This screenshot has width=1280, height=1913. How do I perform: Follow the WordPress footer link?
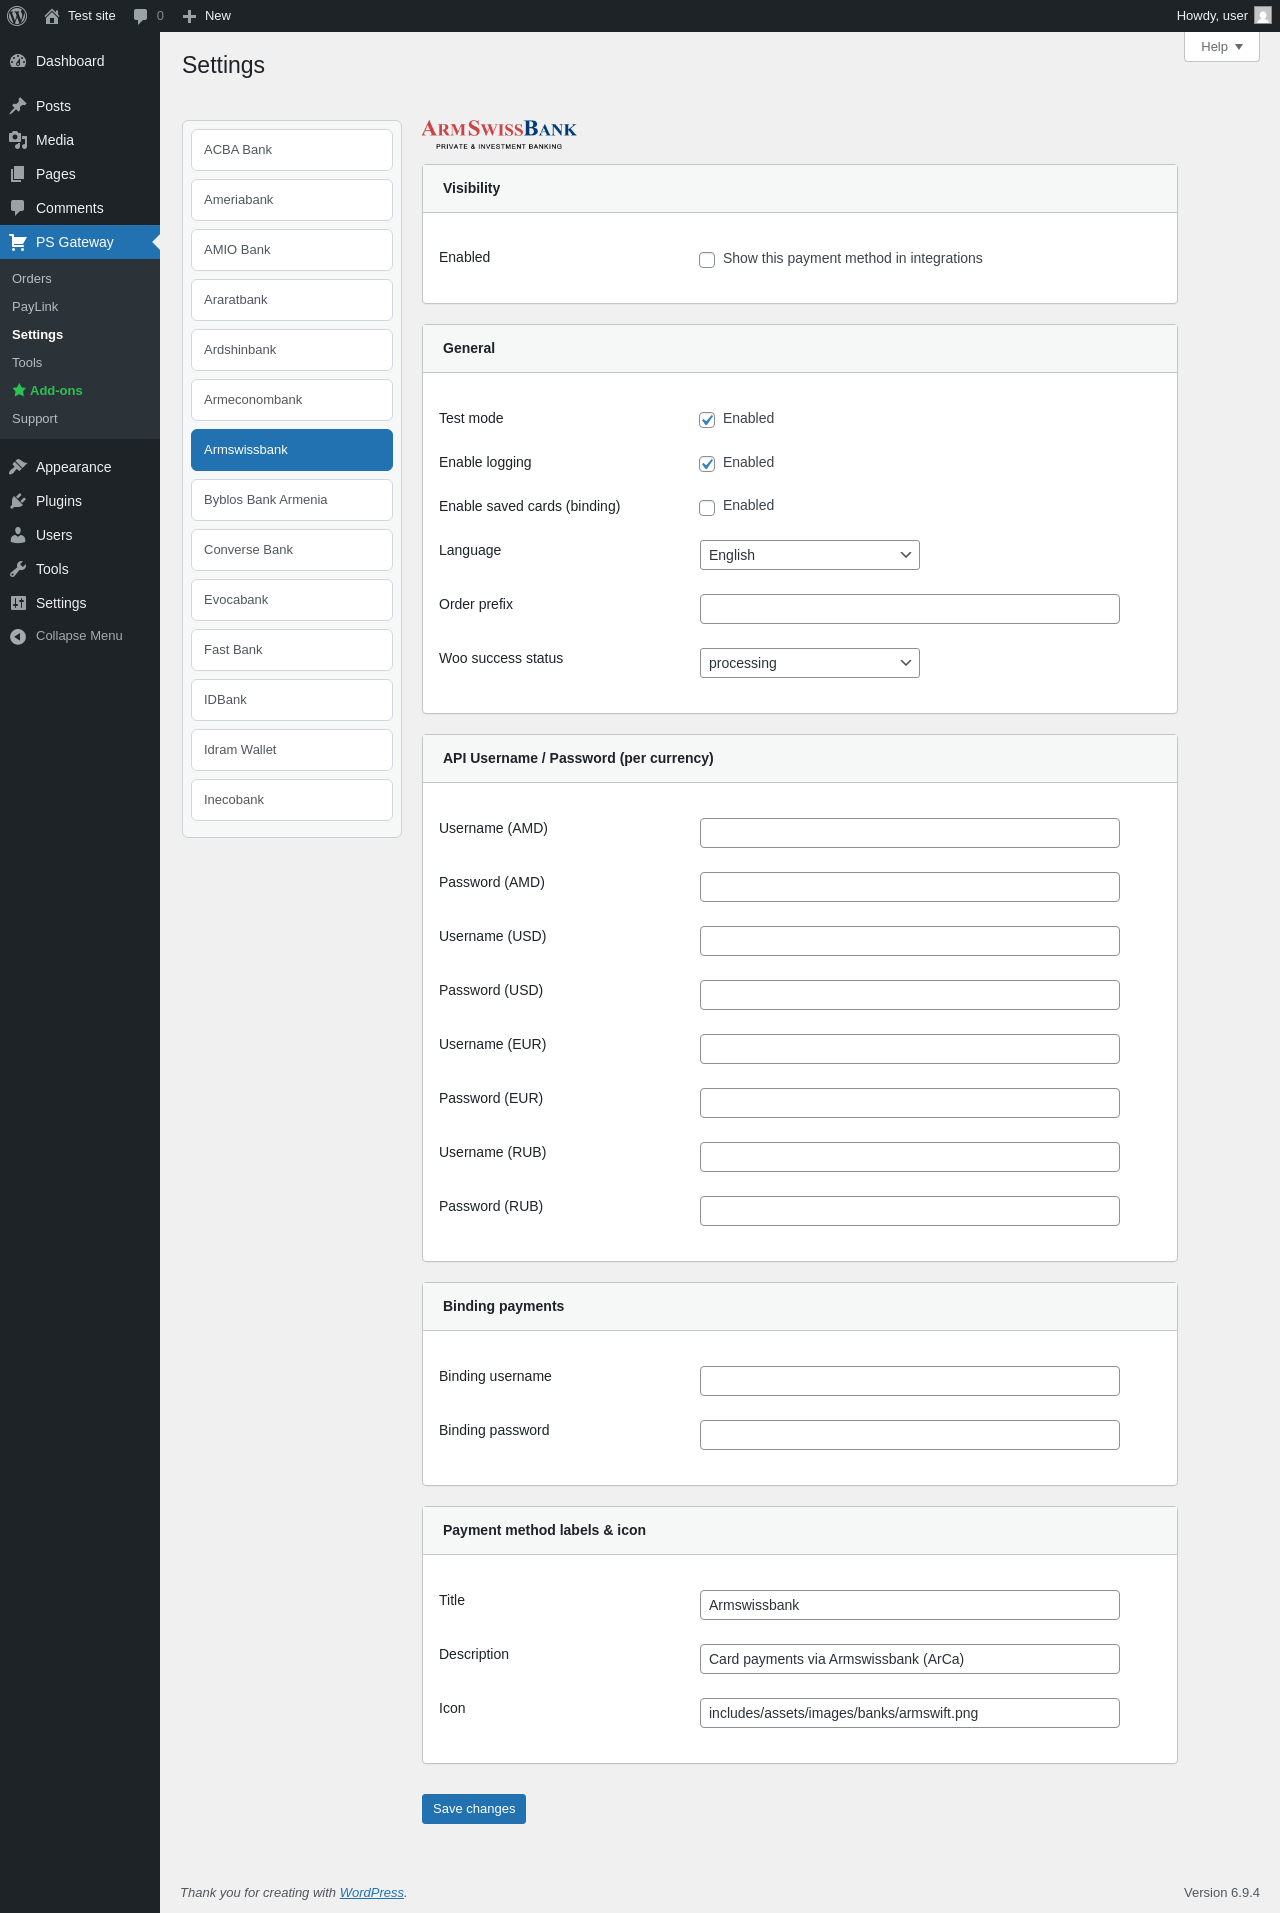(x=372, y=1893)
